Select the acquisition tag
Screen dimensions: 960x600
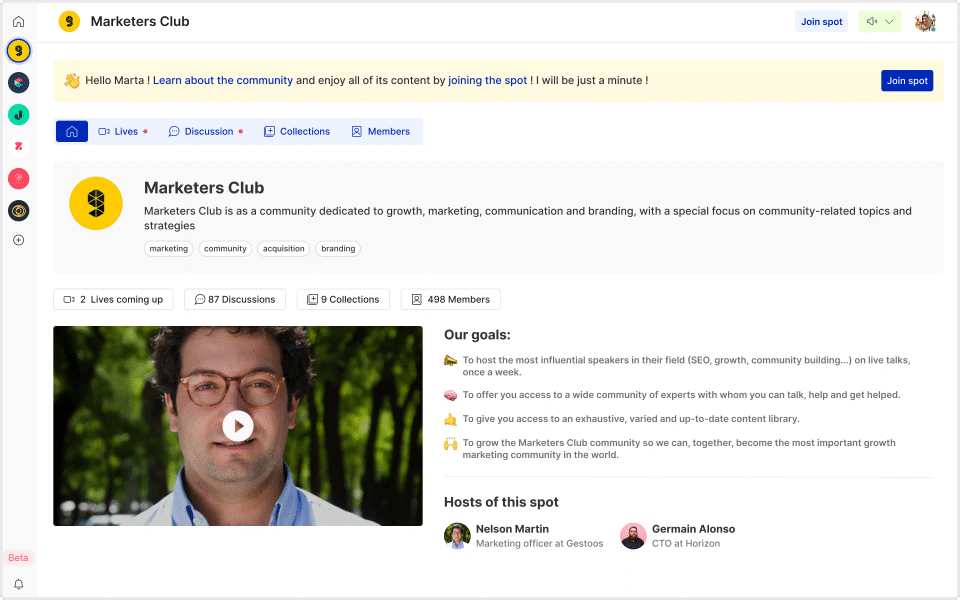pos(283,249)
